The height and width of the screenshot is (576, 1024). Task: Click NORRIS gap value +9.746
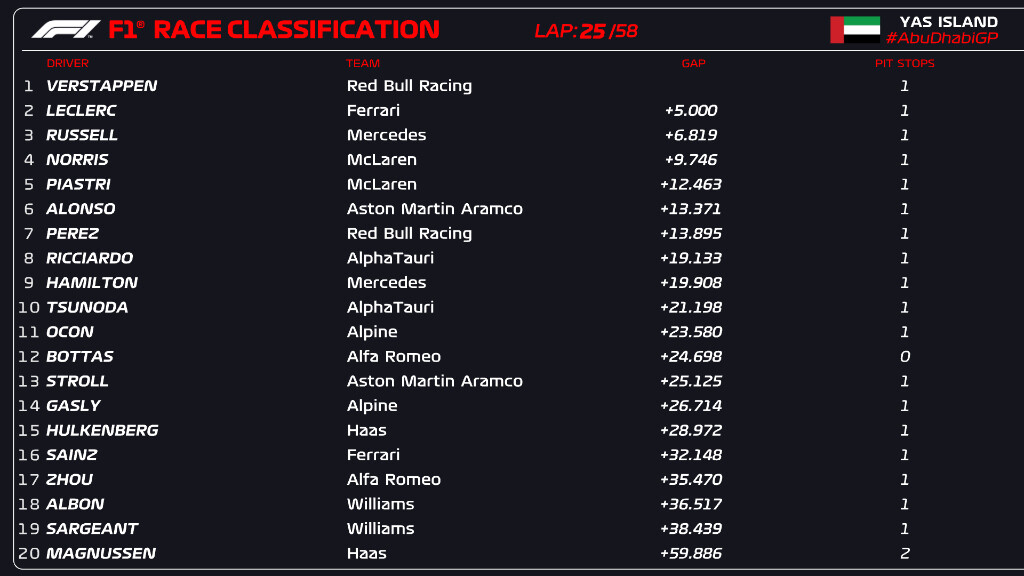tap(691, 160)
